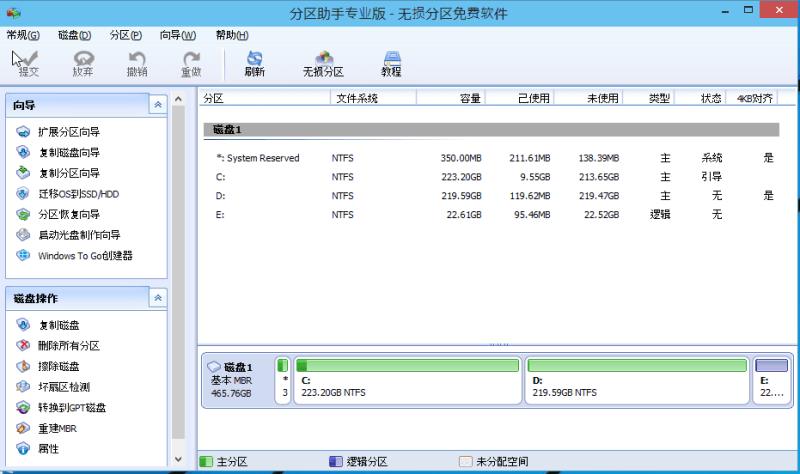Click the app icon in the title bar
Image resolution: width=800 pixels, height=474 pixels.
pyautogui.click(x=13, y=13)
